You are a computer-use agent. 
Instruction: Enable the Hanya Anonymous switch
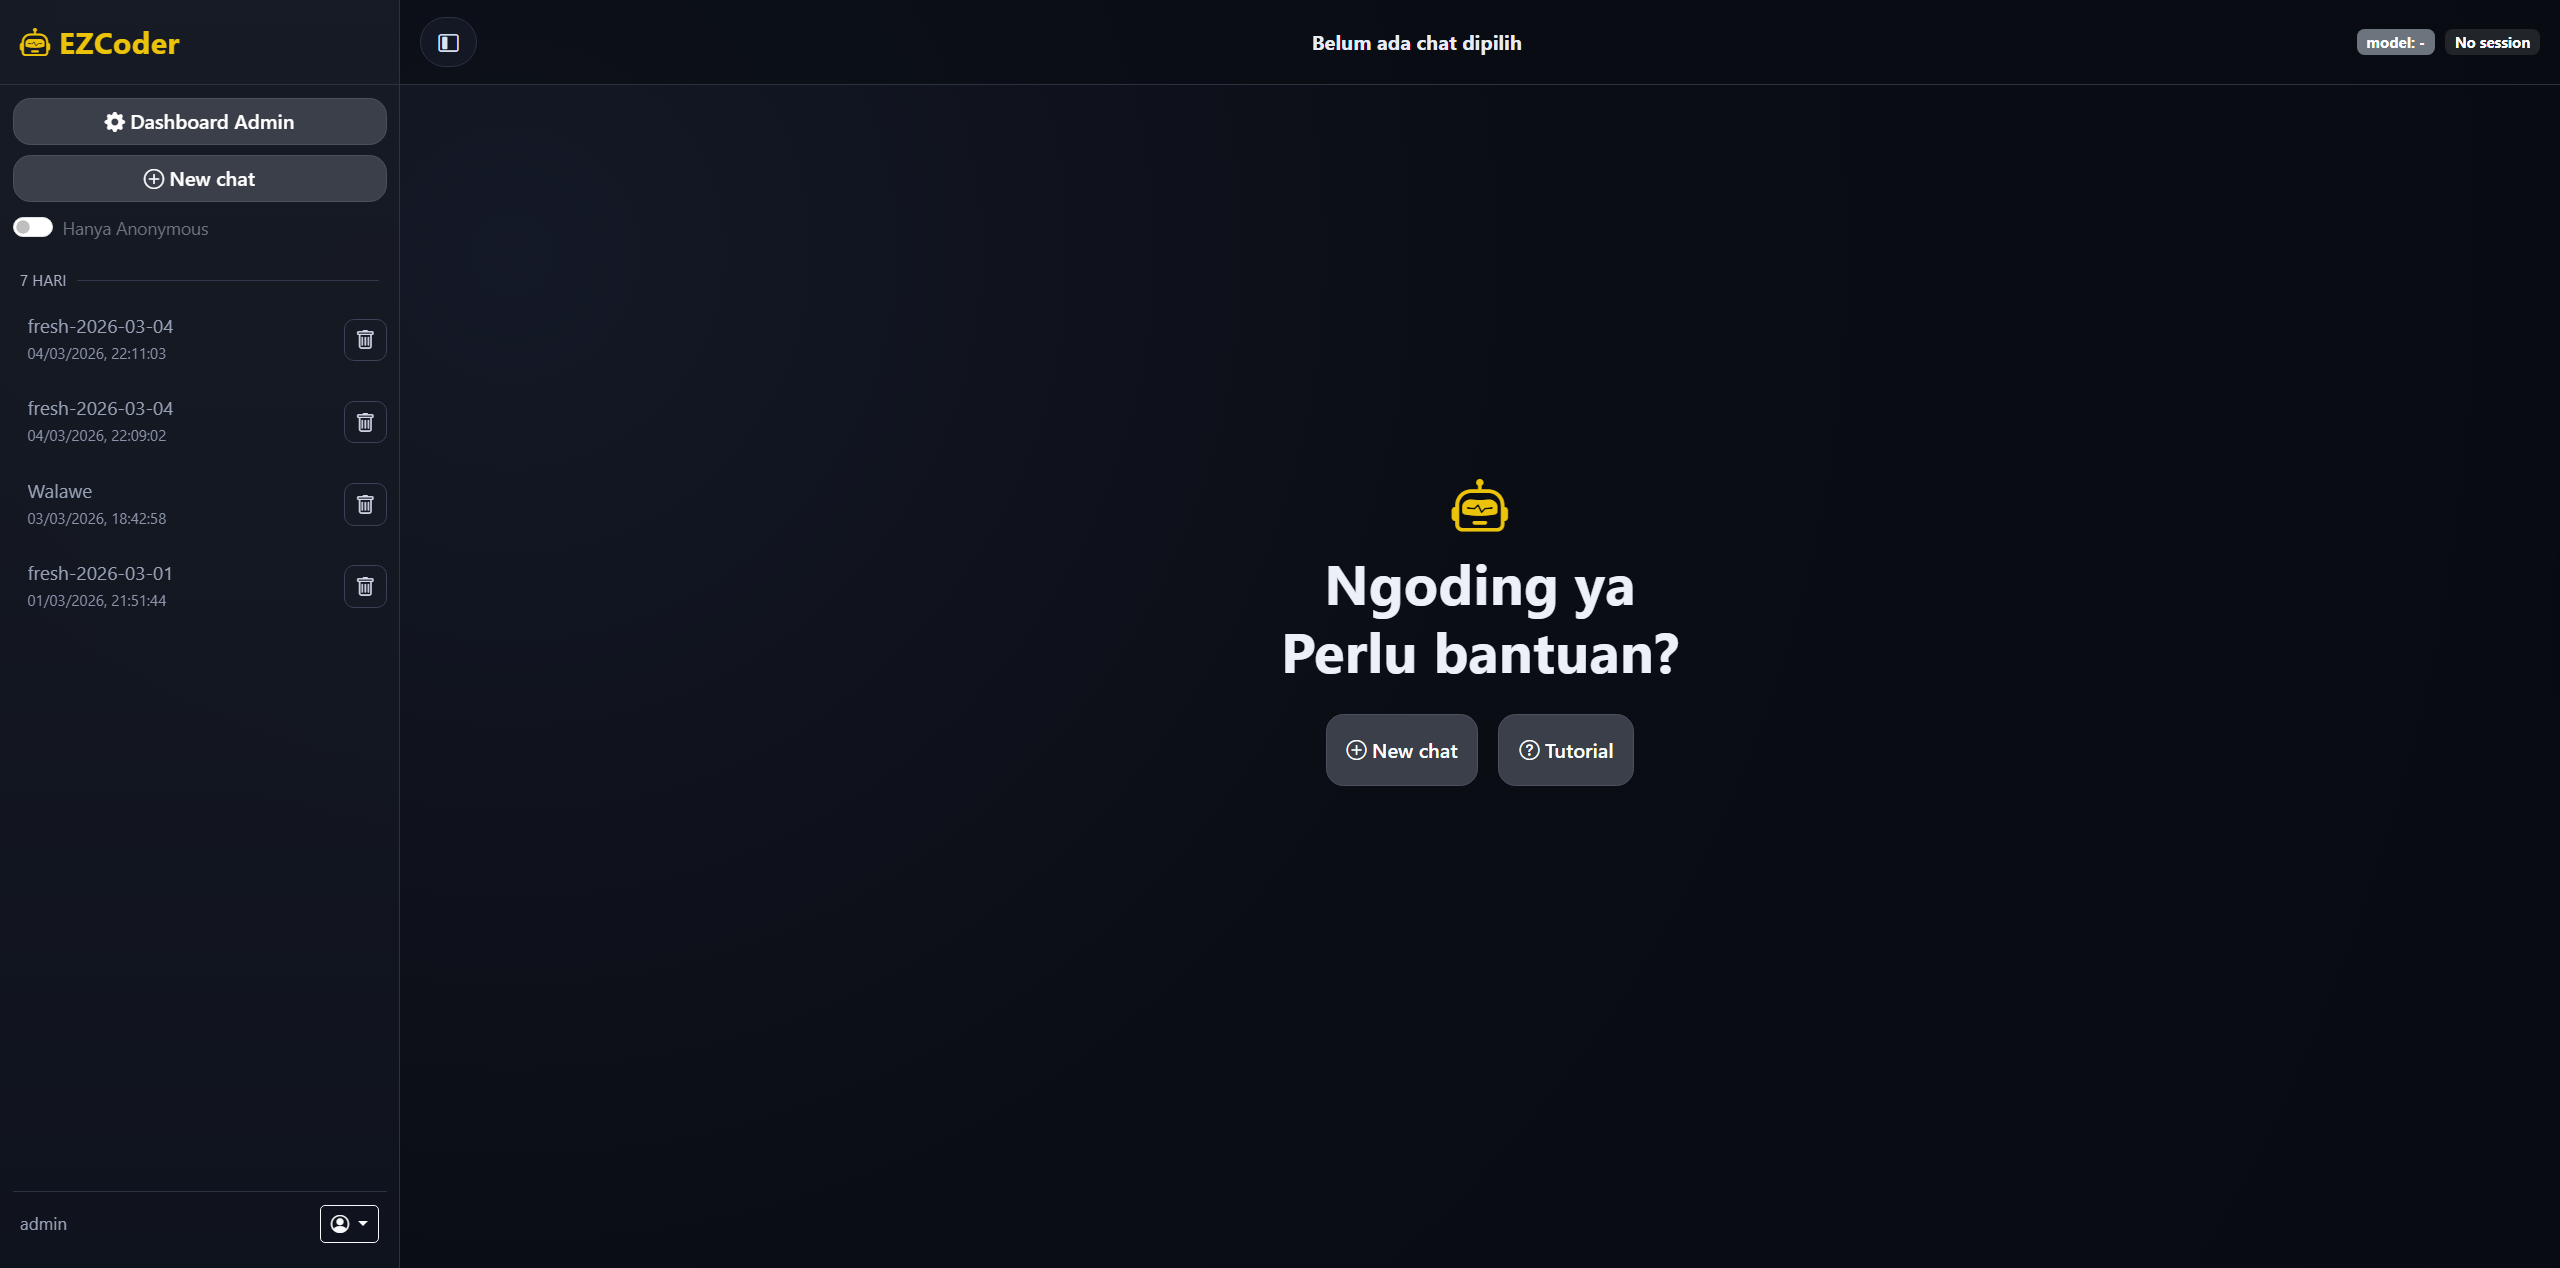pos(33,228)
